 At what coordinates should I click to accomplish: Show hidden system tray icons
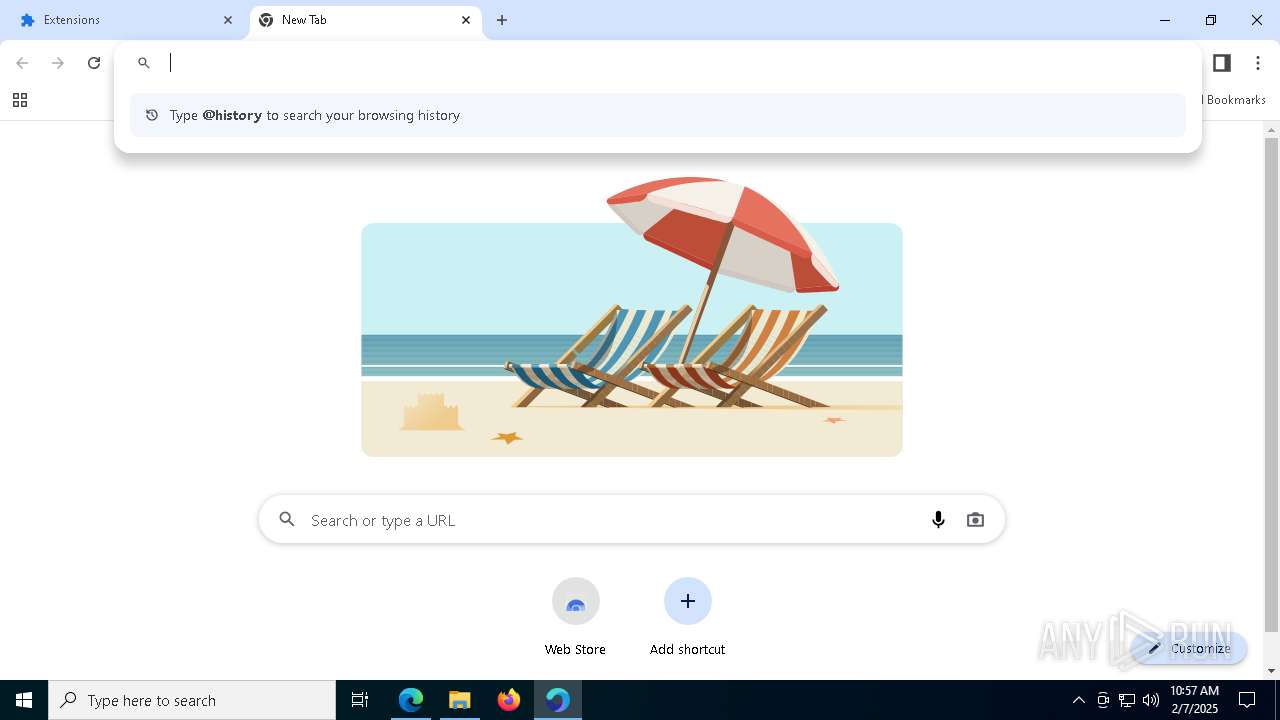click(1078, 700)
